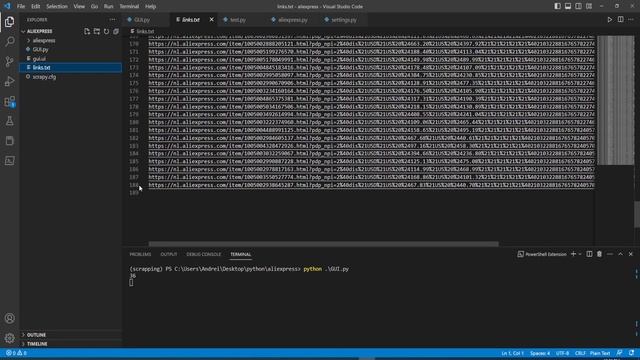Screen dimensions: 640x360
Task: Click errors and warnings status indicator
Action: point(16,353)
